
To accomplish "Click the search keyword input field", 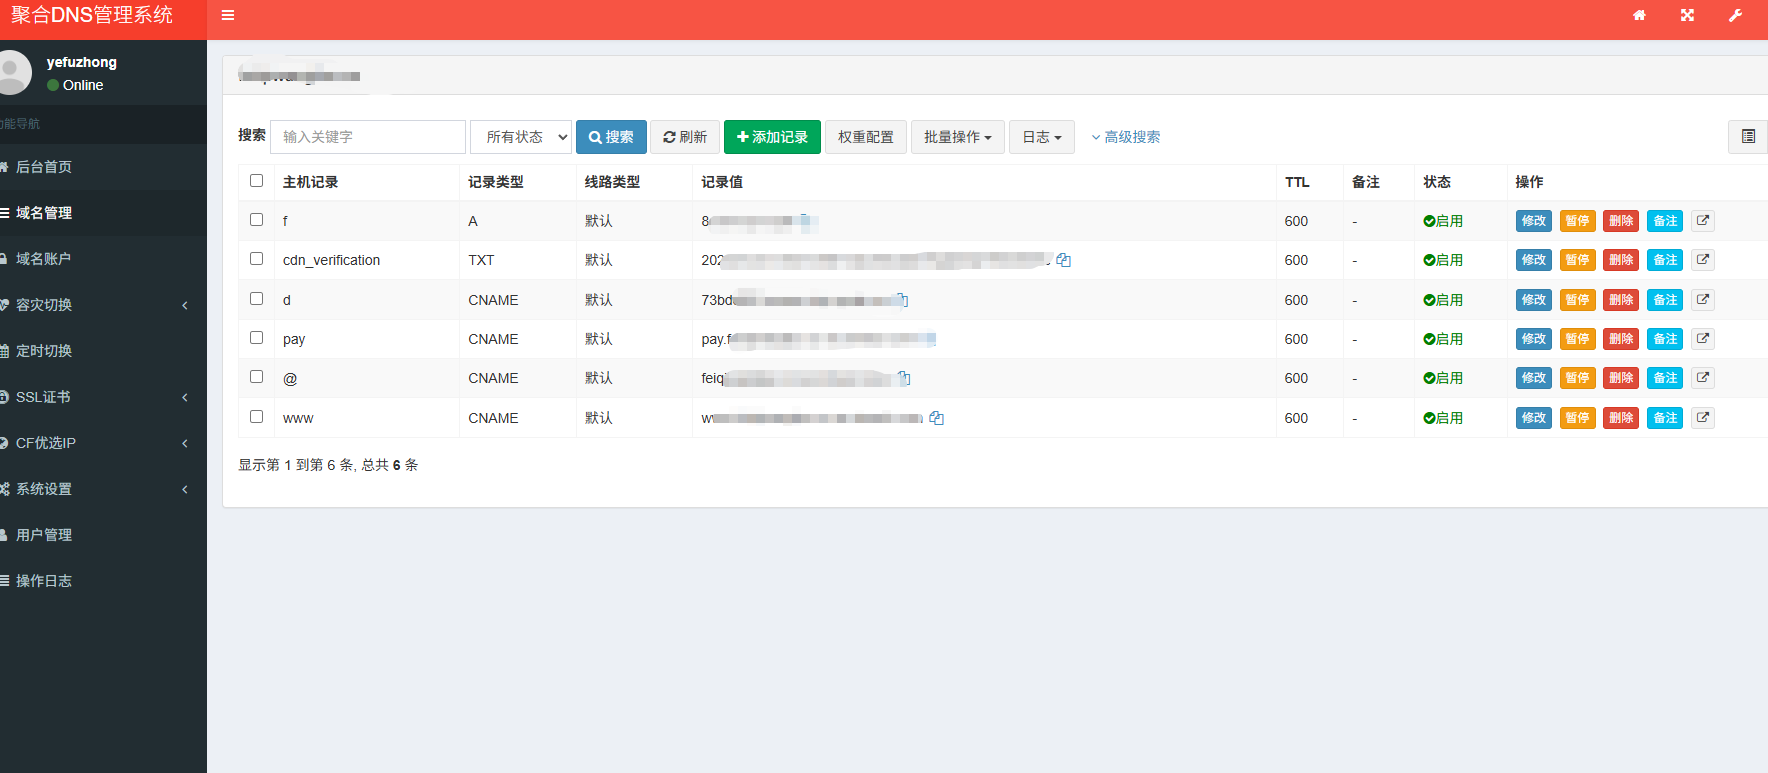I will pyautogui.click(x=367, y=137).
